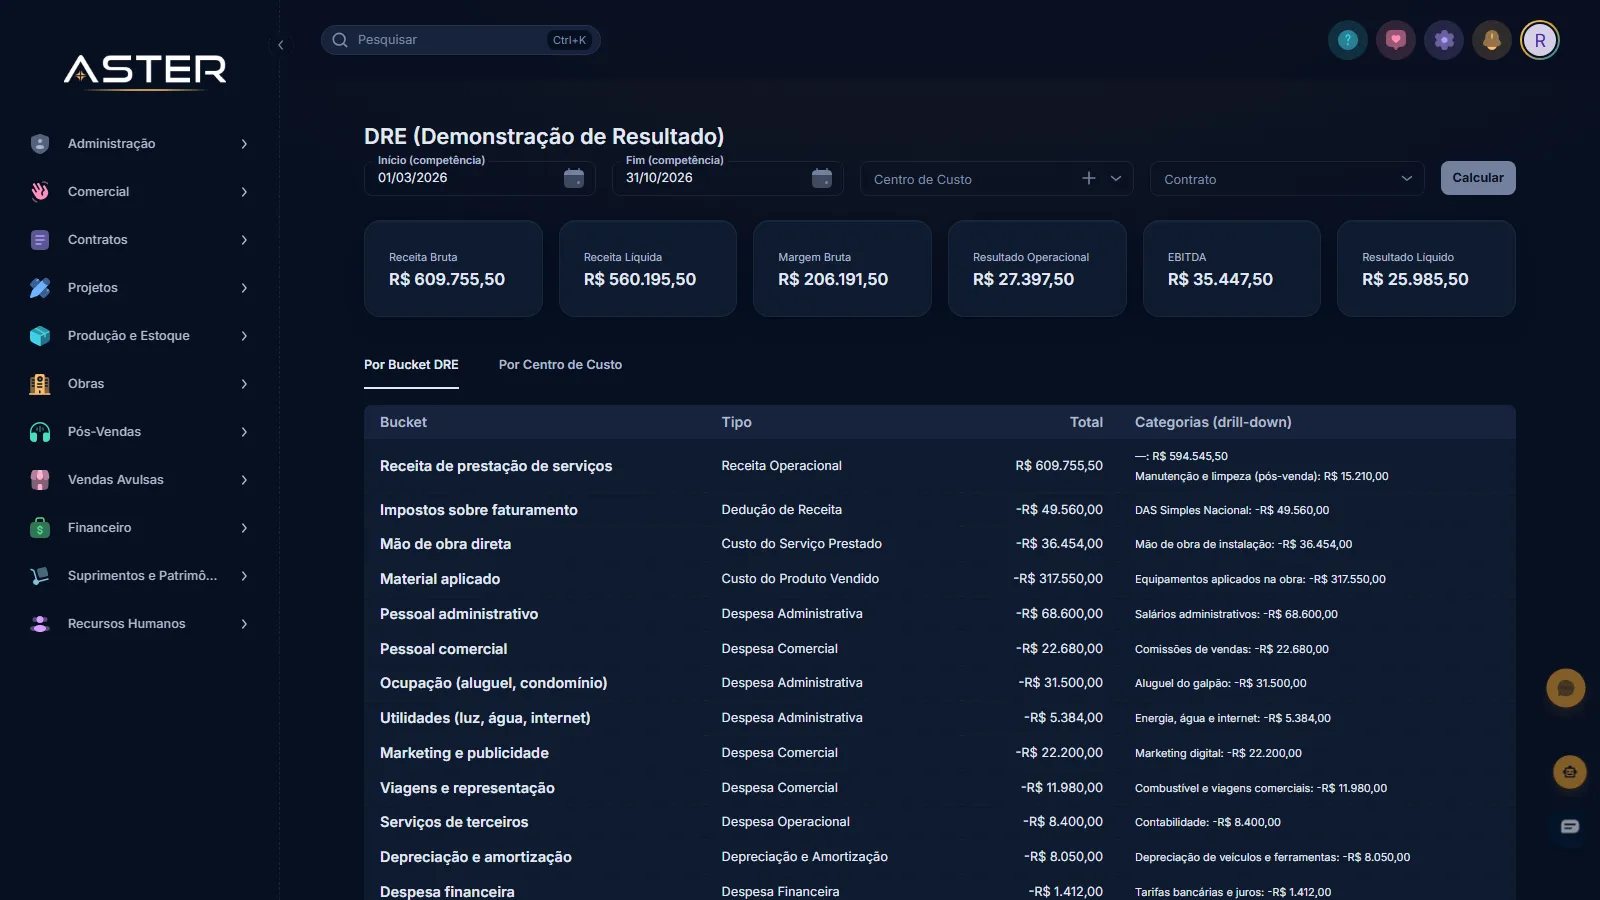Click the Comercial handshake icon
Image resolution: width=1600 pixels, height=900 pixels.
point(40,192)
